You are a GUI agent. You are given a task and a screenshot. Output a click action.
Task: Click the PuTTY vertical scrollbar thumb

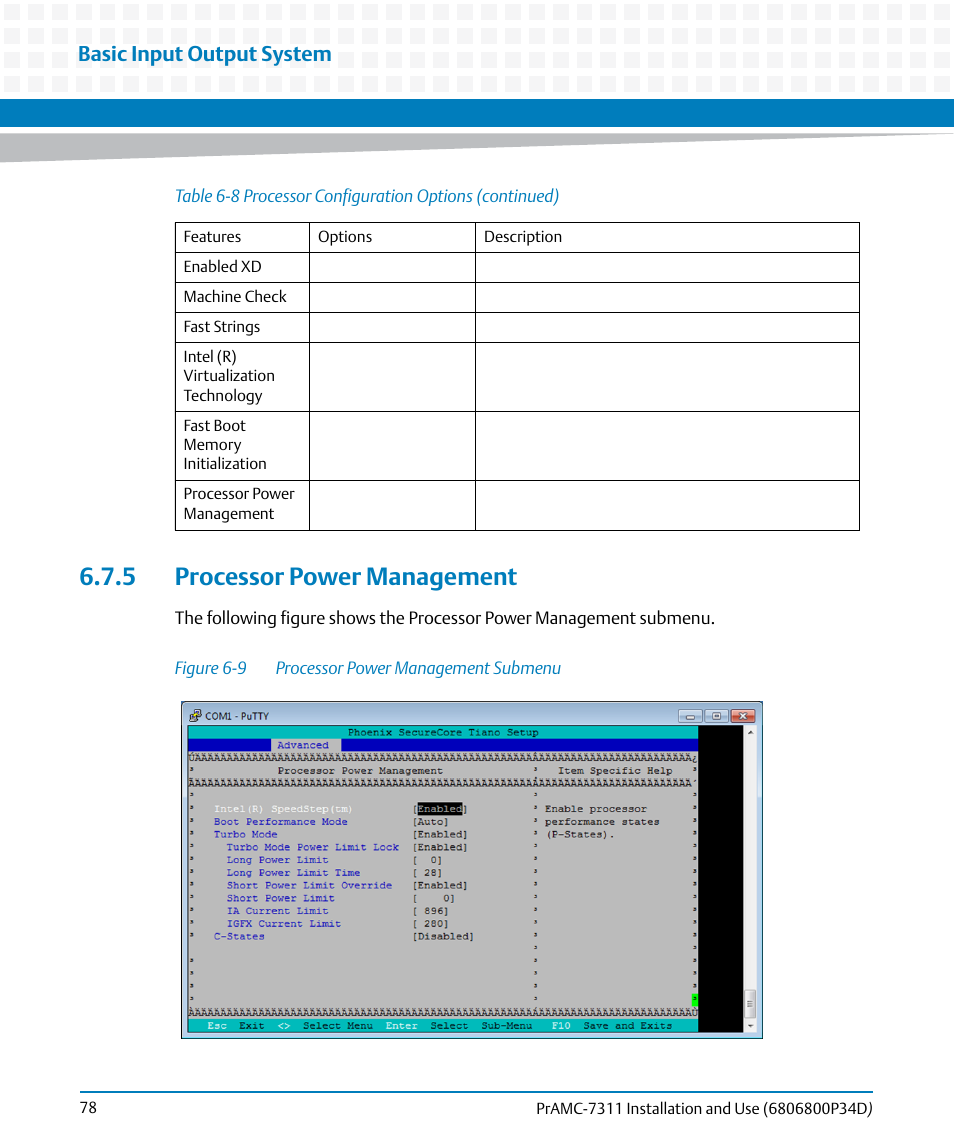750,1004
